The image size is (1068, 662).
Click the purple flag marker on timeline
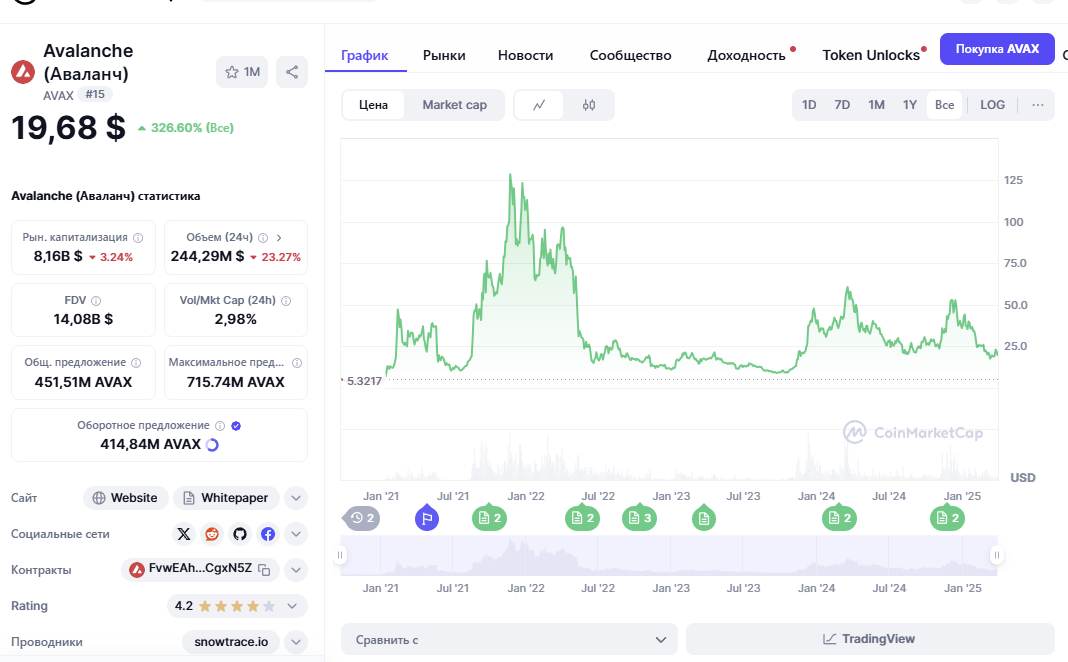427,519
